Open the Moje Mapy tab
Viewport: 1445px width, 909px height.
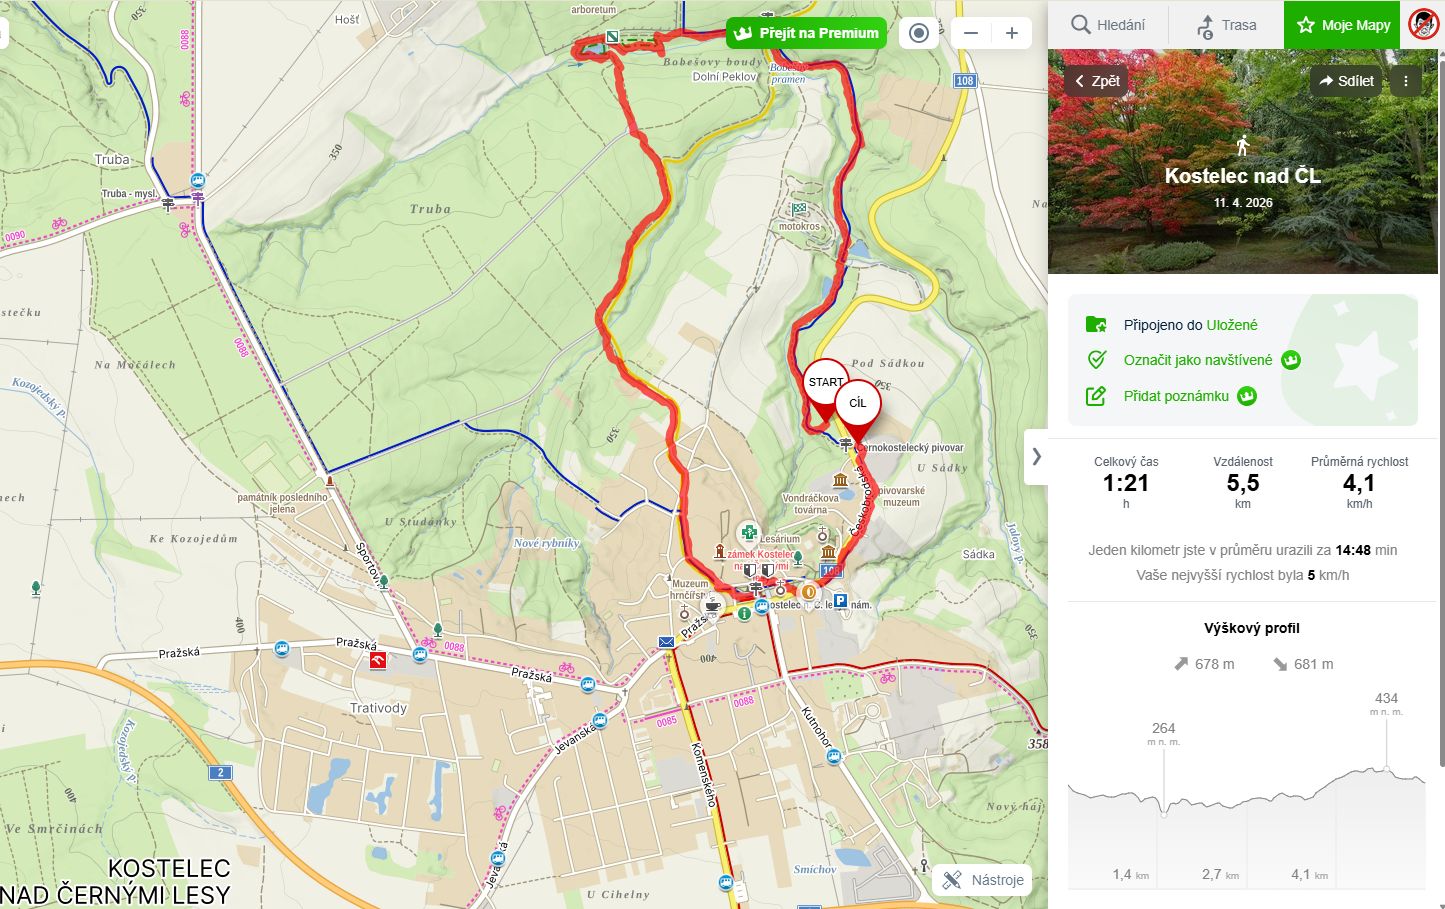1343,25
